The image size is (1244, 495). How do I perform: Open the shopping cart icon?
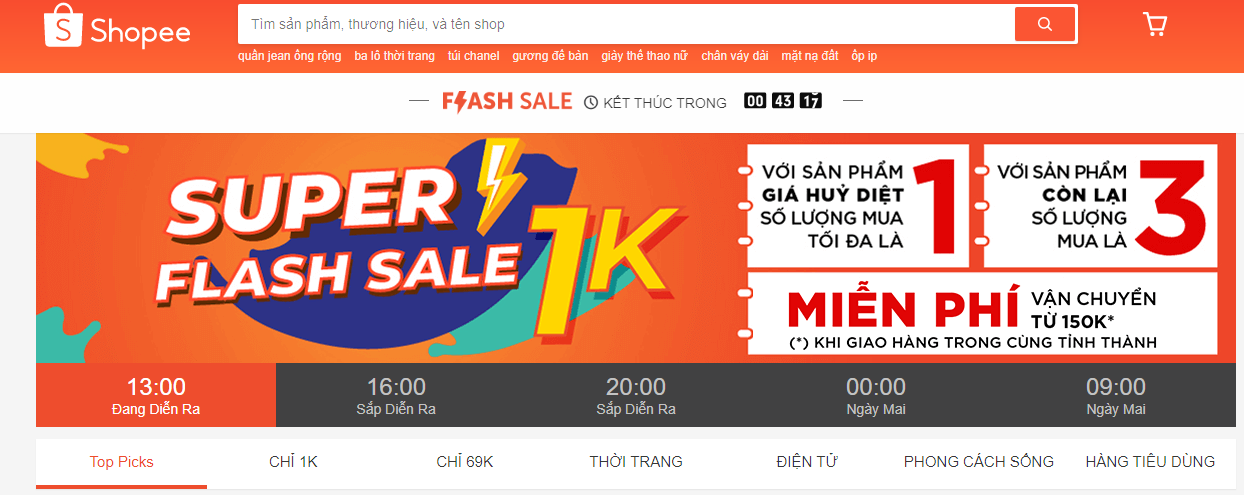coord(1155,24)
